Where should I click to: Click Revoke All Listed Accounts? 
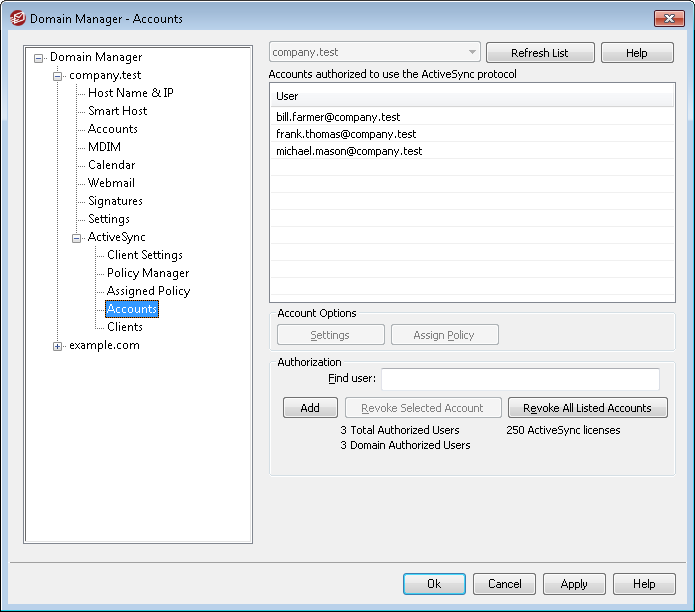pos(587,408)
